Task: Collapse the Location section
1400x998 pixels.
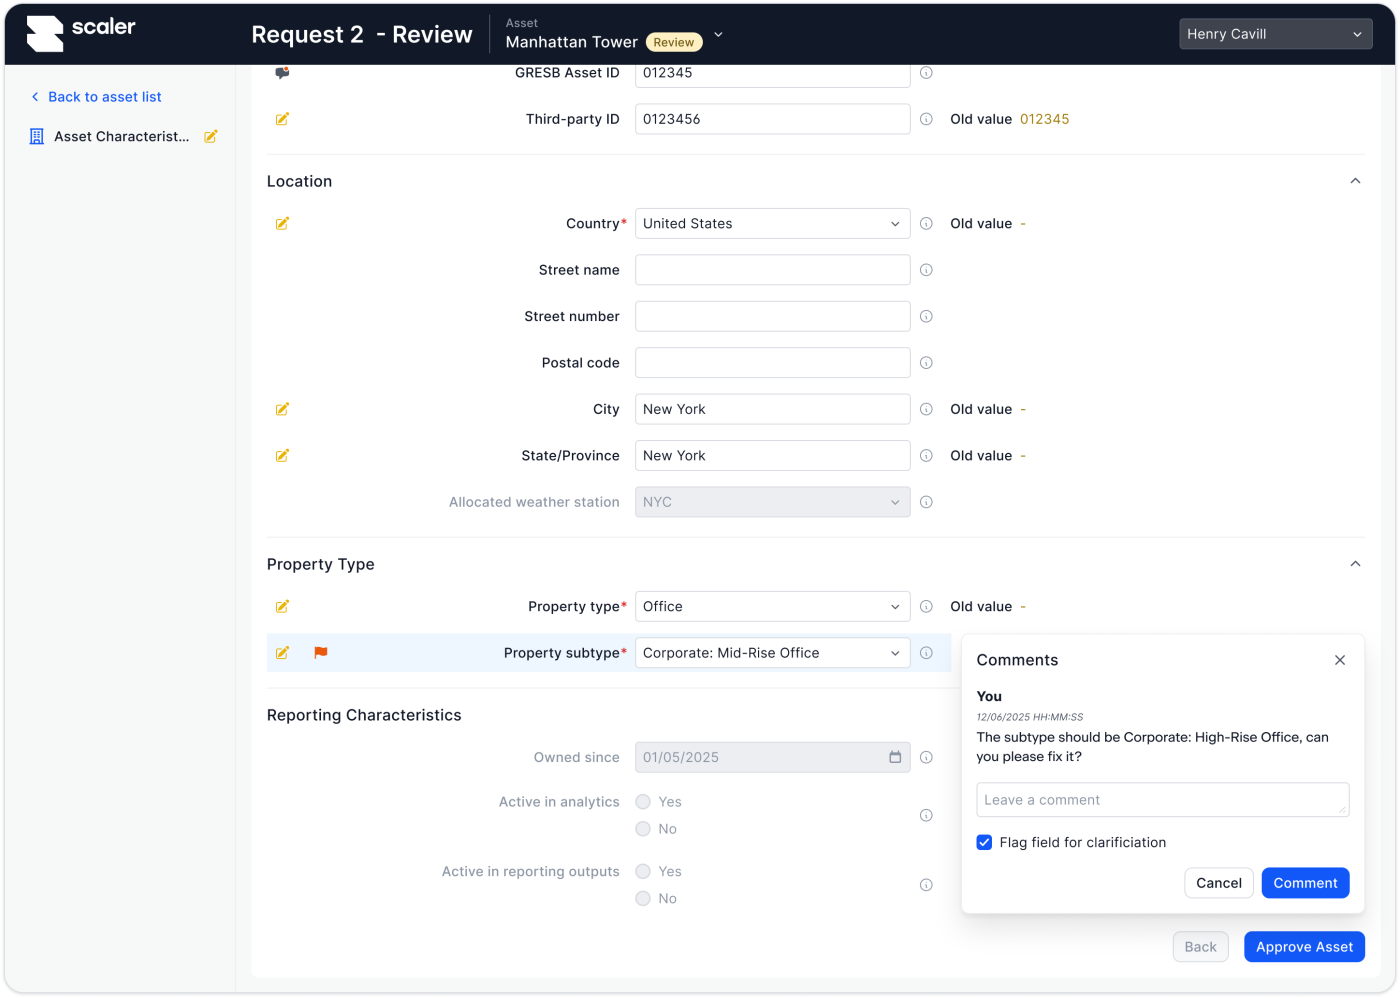Action: pos(1355,181)
